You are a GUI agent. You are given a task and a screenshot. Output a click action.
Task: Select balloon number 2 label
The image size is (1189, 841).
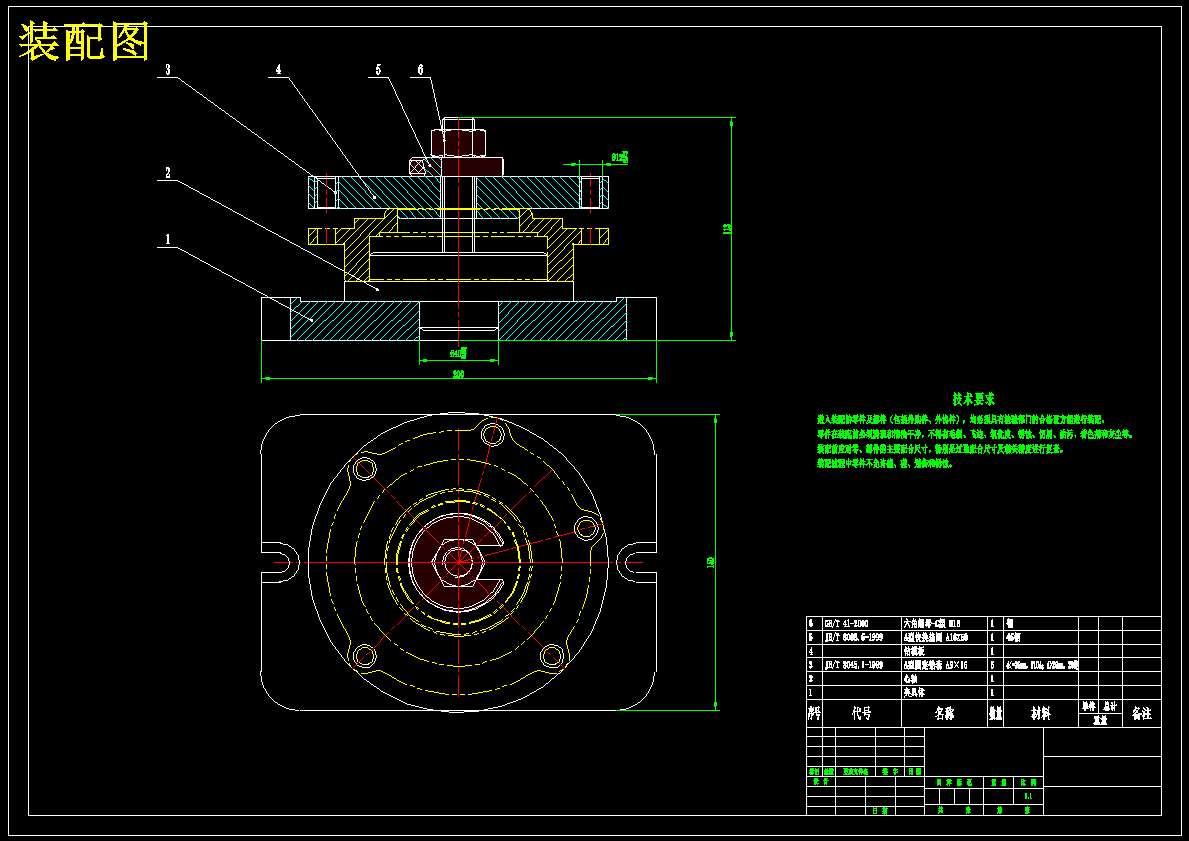coord(168,173)
